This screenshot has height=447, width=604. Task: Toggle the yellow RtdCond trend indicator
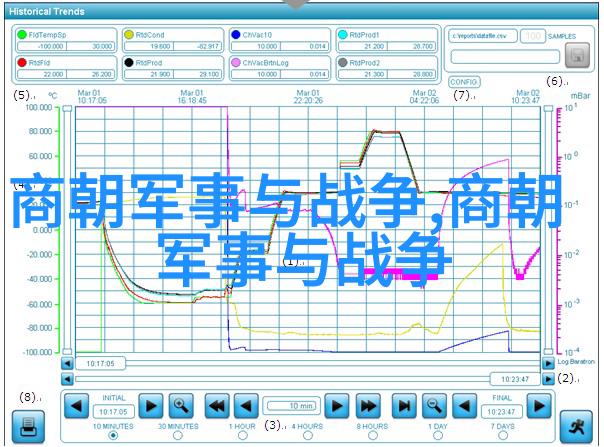pos(129,35)
